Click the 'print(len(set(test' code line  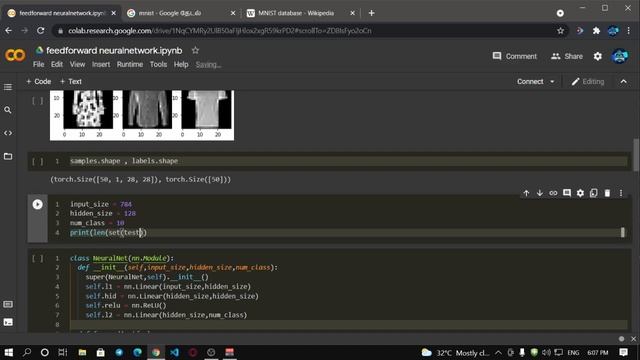pyautogui.click(x=108, y=233)
